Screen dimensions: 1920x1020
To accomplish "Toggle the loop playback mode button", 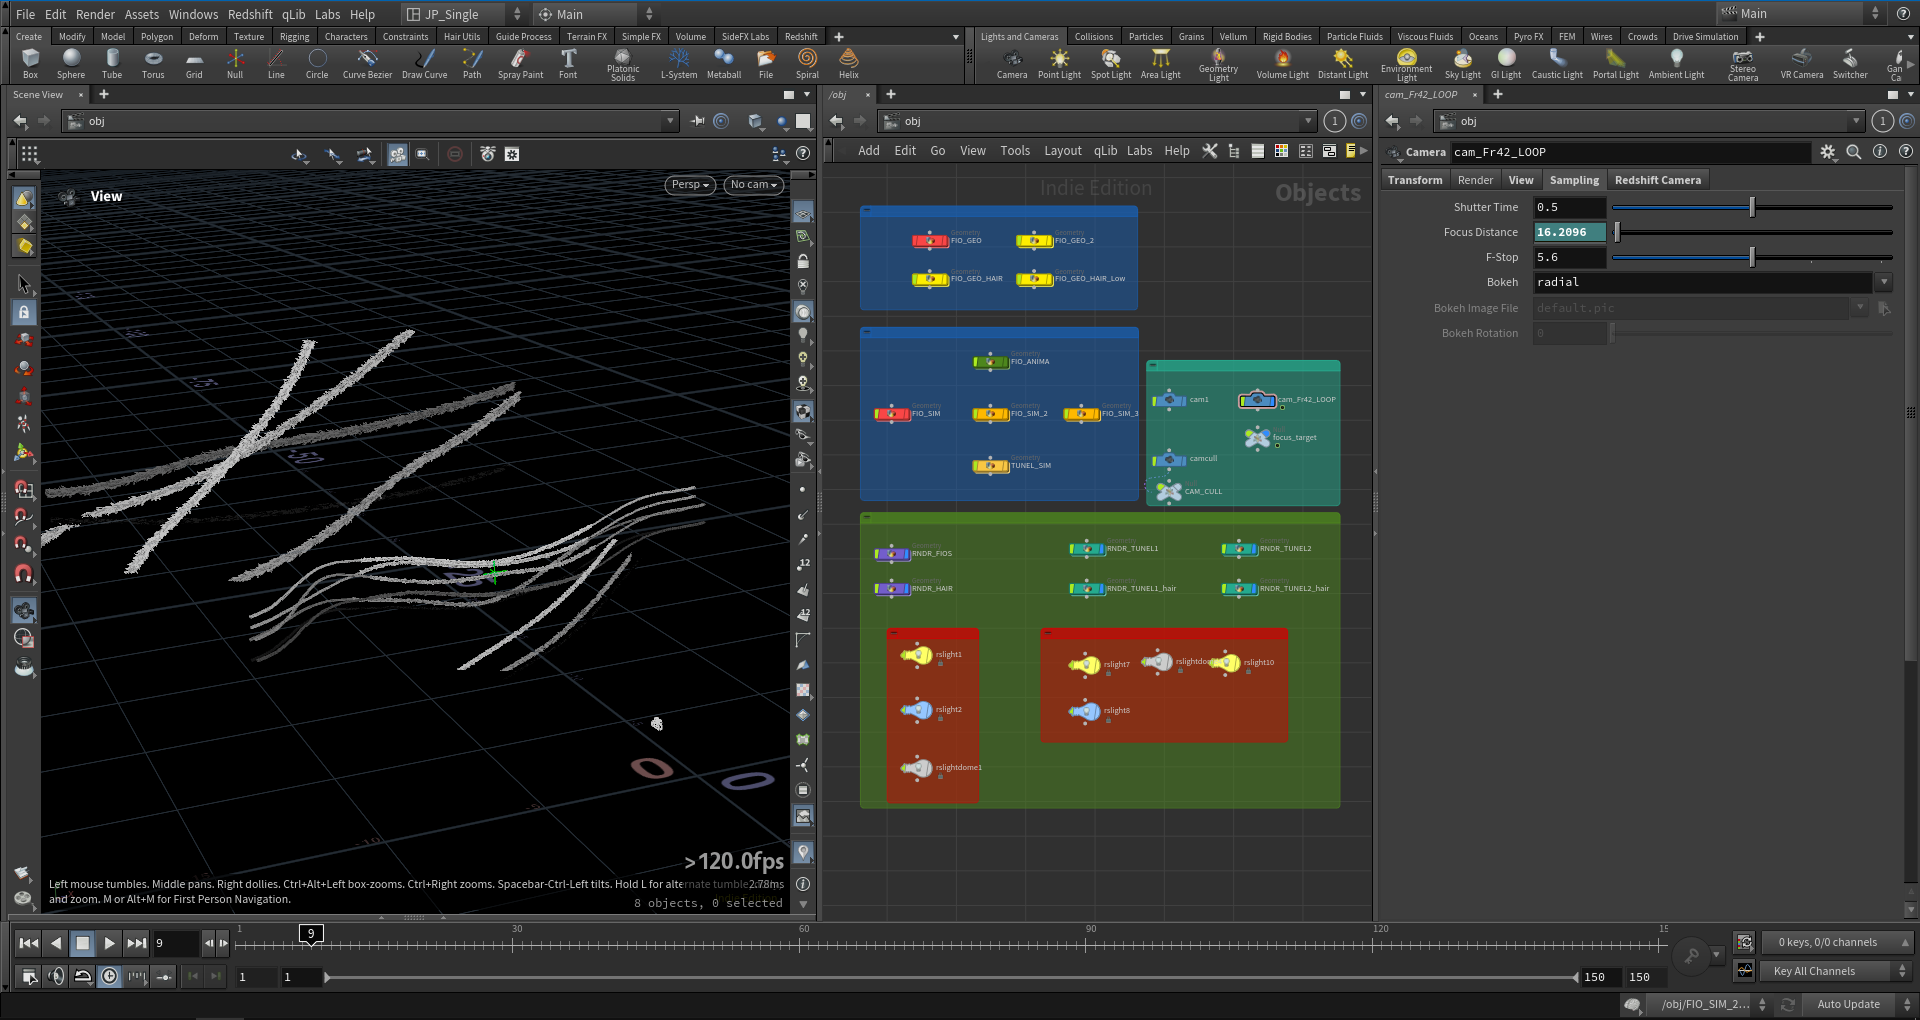I will pyautogui.click(x=83, y=976).
